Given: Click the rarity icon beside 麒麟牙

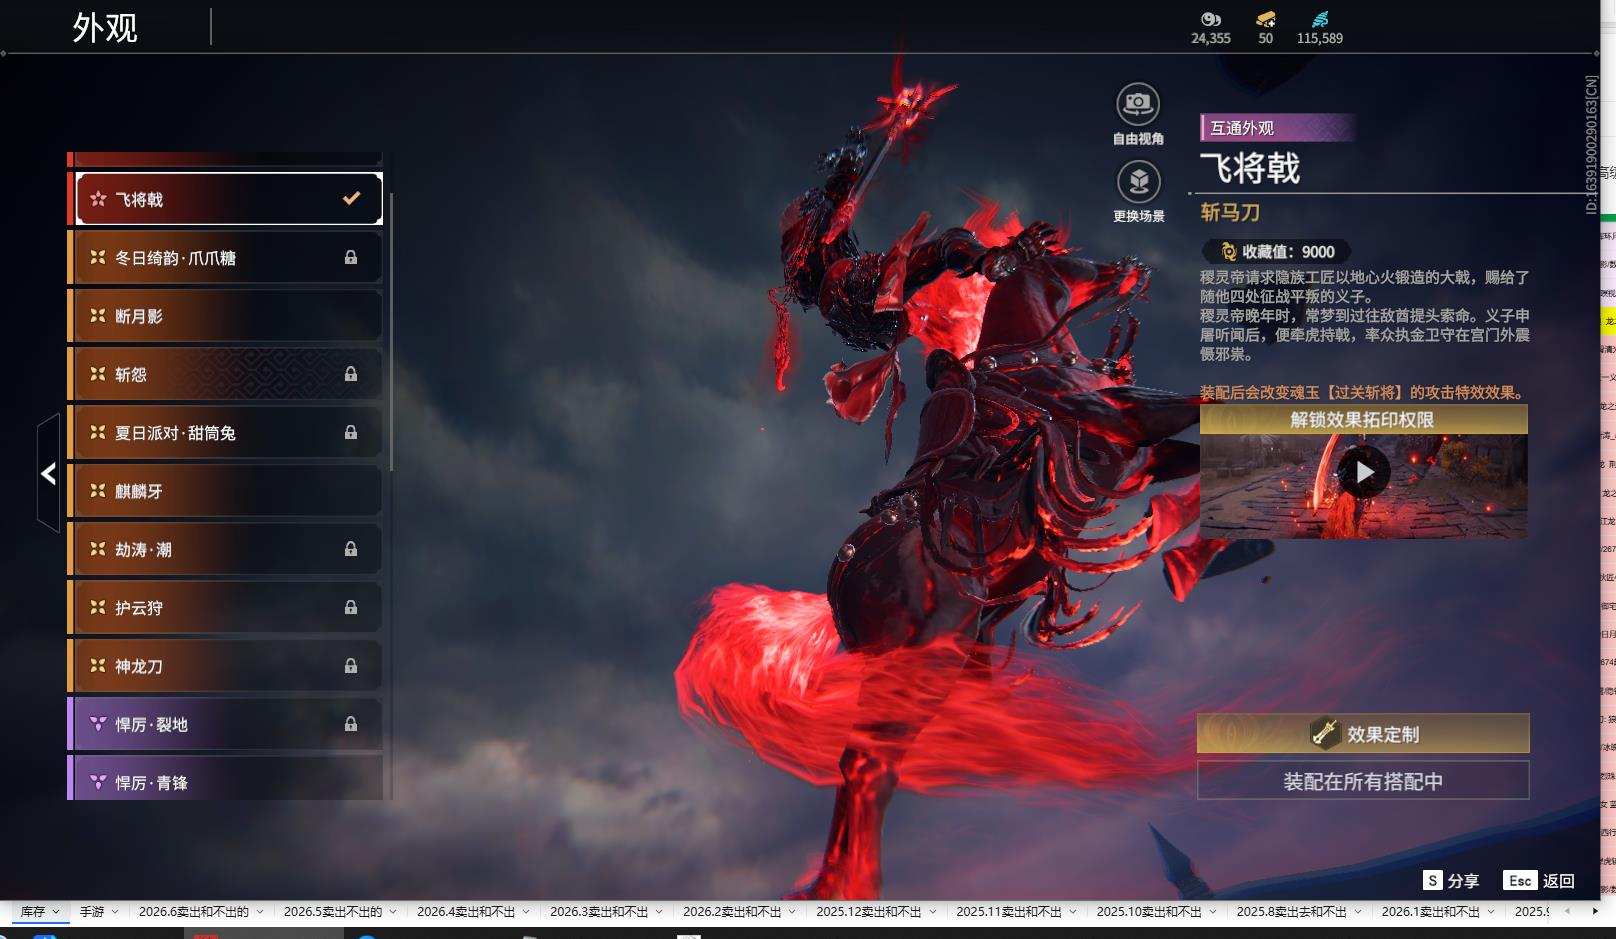Looking at the screenshot, I should point(98,491).
